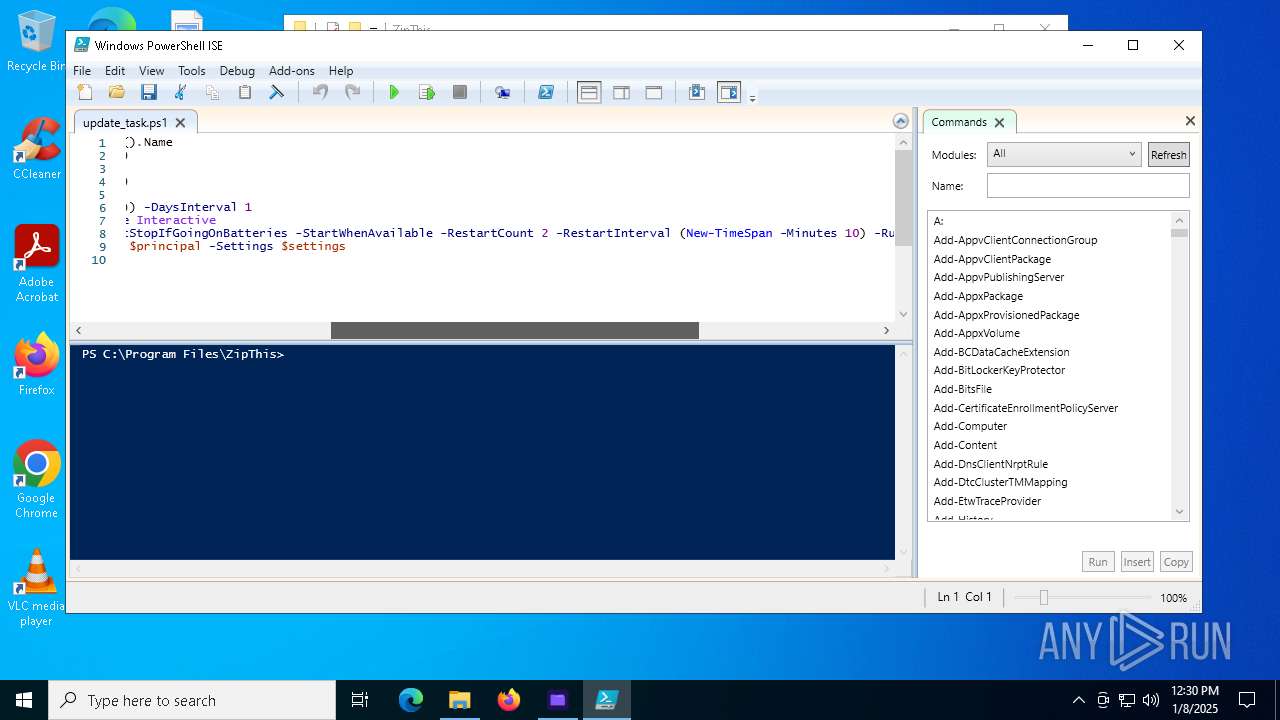Save the script with floppy icon
Image resolution: width=1280 pixels, height=720 pixels.
(149, 92)
